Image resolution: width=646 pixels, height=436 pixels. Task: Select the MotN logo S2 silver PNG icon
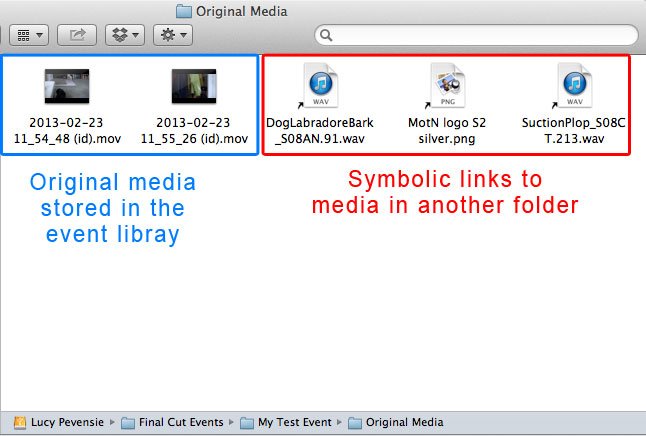click(447, 85)
